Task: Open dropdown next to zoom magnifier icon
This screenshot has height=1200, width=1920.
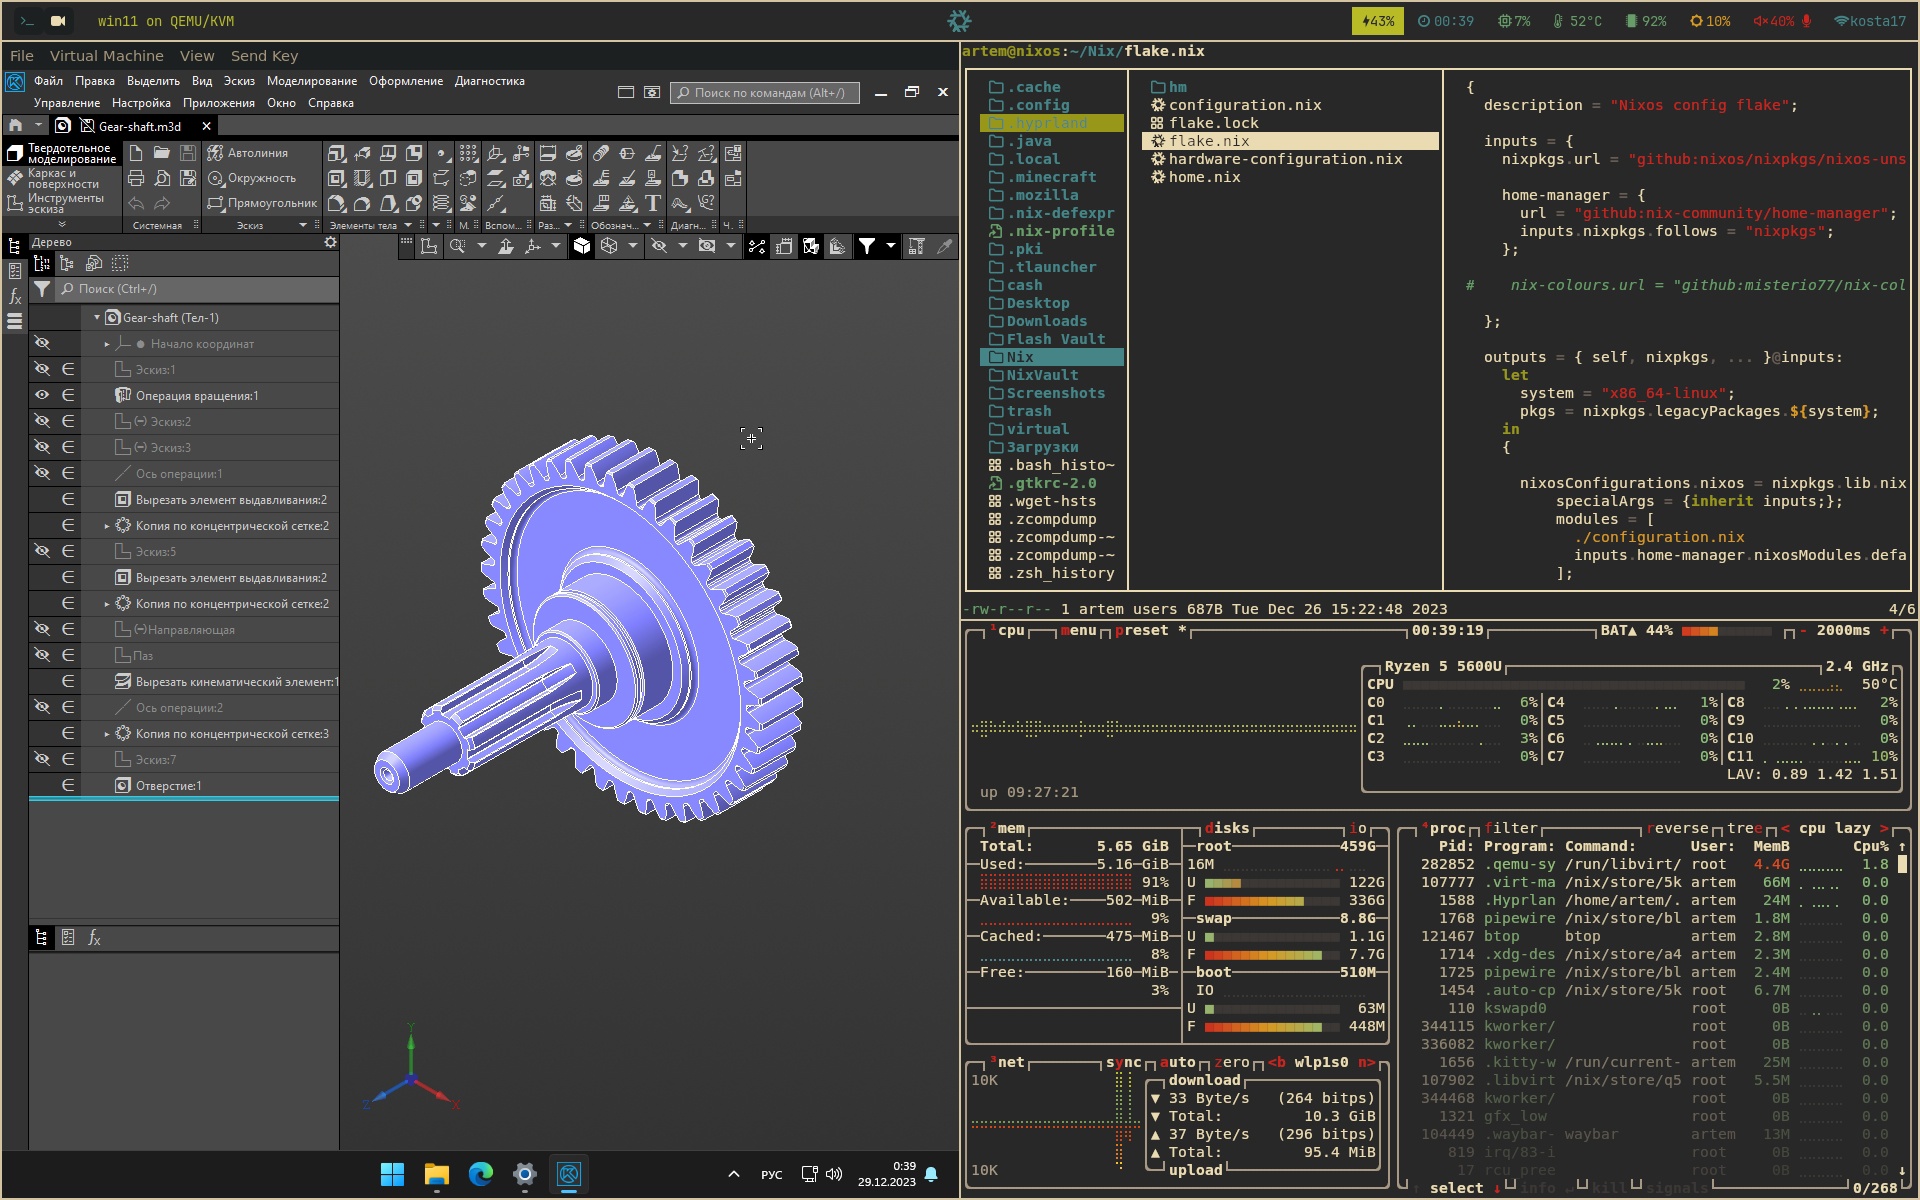Action: (482, 246)
